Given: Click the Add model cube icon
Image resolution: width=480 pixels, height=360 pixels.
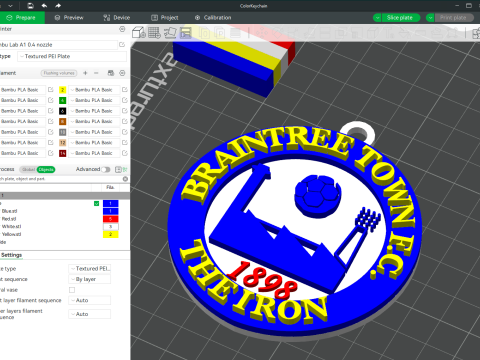Looking at the screenshot, I should 139,33.
